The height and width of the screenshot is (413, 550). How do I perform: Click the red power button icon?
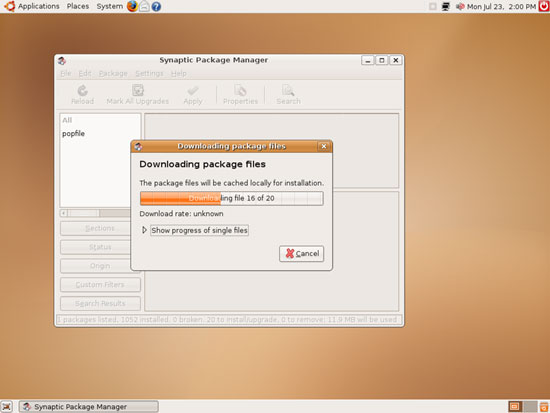click(x=544, y=6)
